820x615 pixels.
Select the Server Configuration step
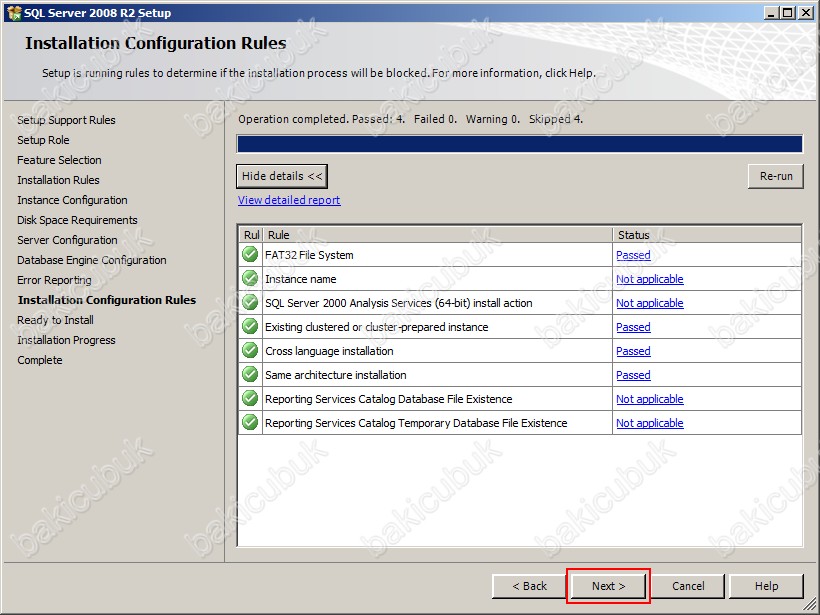click(67, 240)
